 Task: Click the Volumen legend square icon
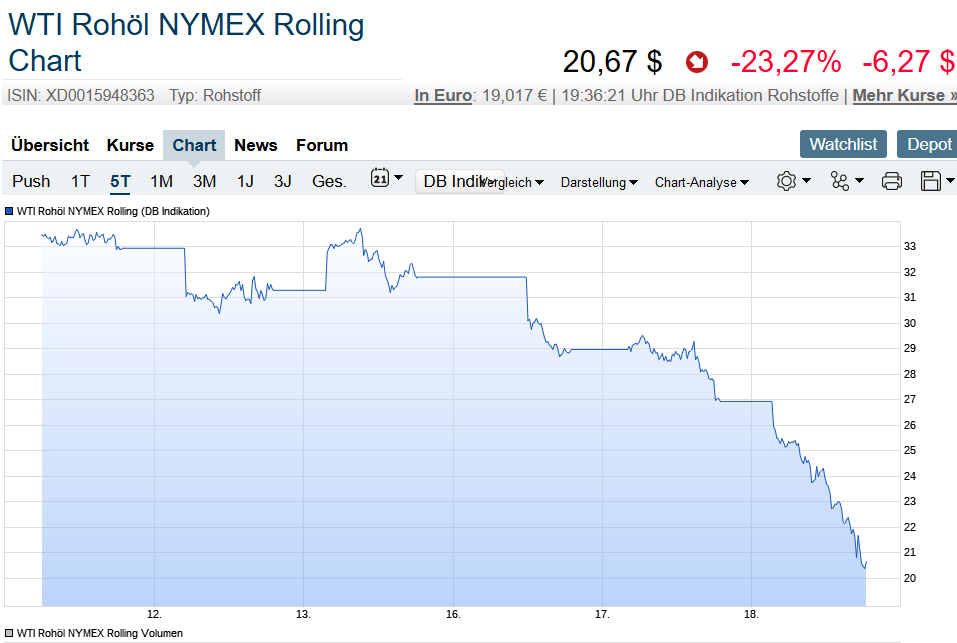pos(10,633)
